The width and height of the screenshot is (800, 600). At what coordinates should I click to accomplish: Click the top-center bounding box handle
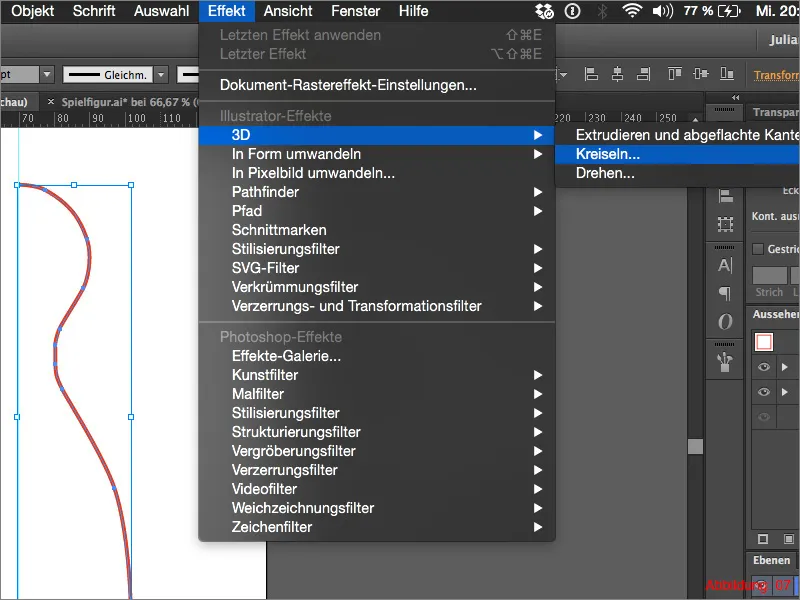[x=74, y=185]
